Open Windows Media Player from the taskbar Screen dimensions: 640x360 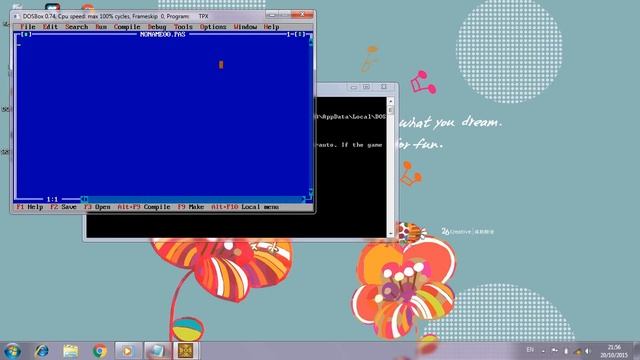(x=128, y=351)
